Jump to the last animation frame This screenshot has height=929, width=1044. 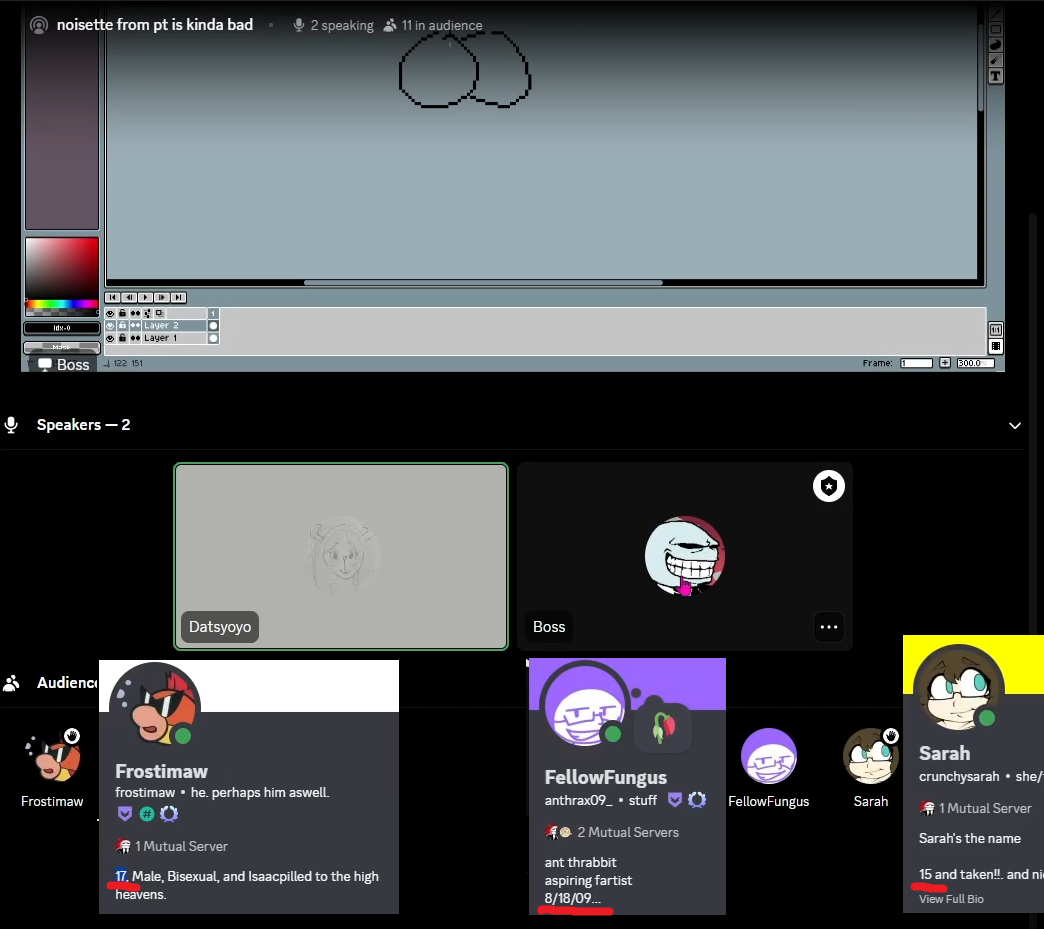[178, 297]
